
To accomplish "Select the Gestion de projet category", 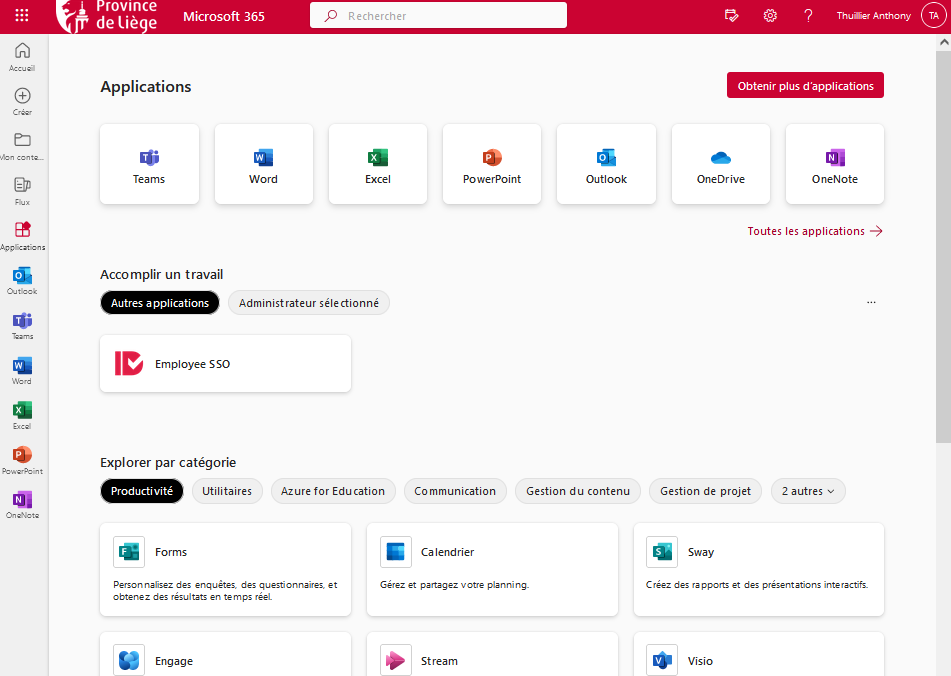I will (705, 491).
